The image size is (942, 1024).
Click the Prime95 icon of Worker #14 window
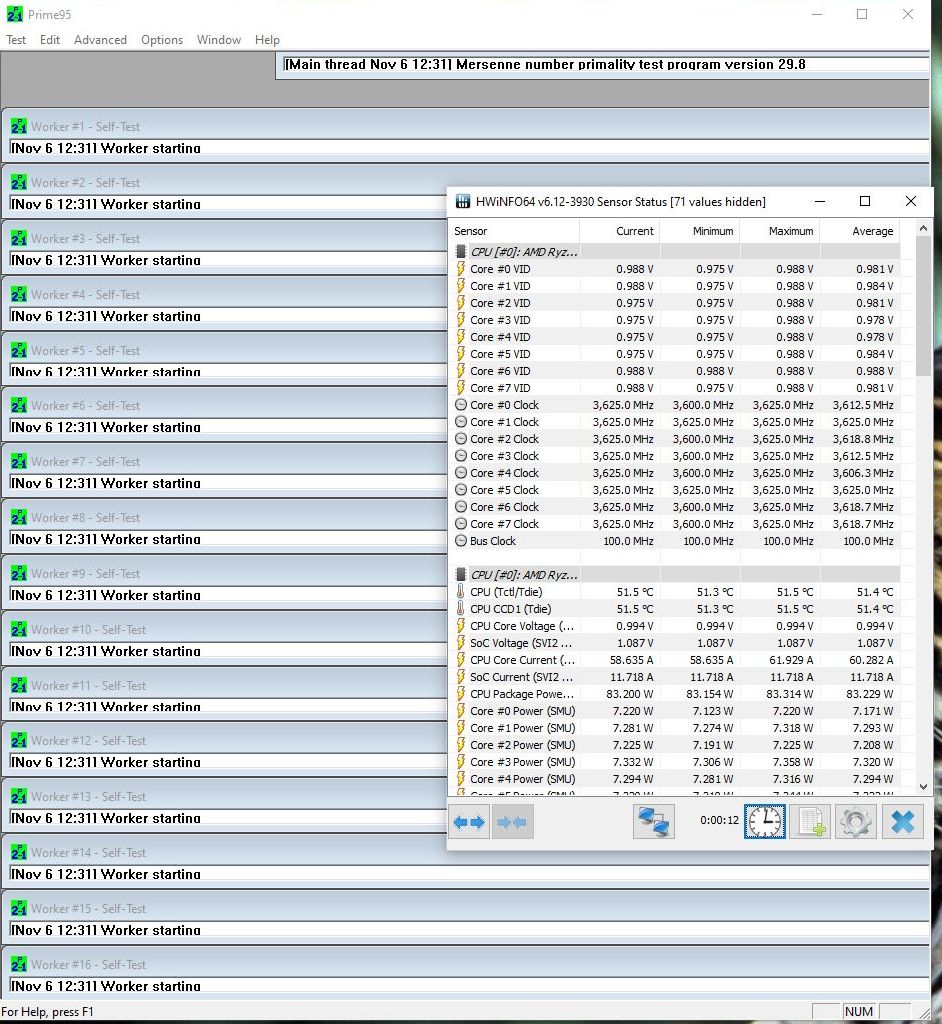tap(19, 852)
